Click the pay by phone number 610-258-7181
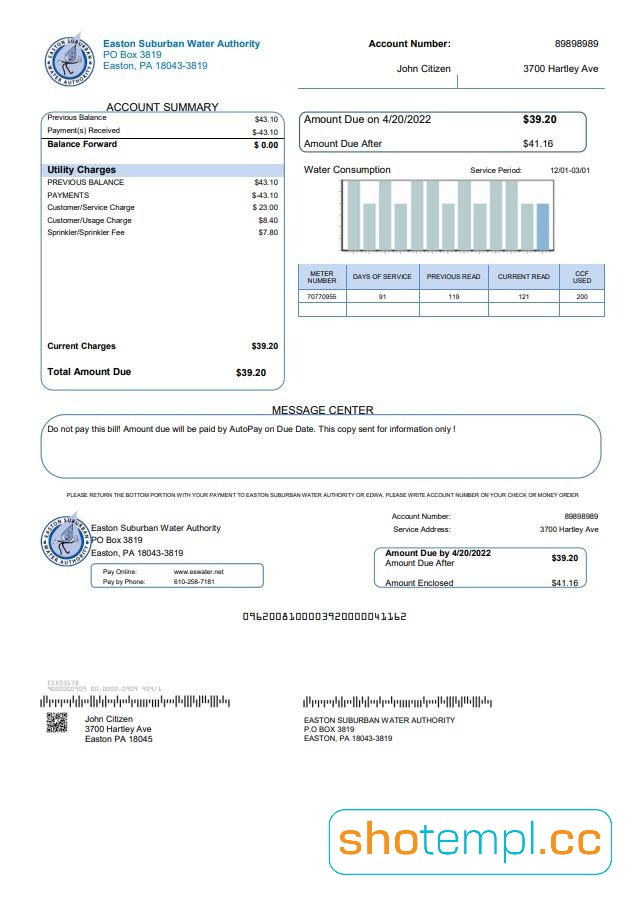The height and width of the screenshot is (913, 644). point(194,582)
